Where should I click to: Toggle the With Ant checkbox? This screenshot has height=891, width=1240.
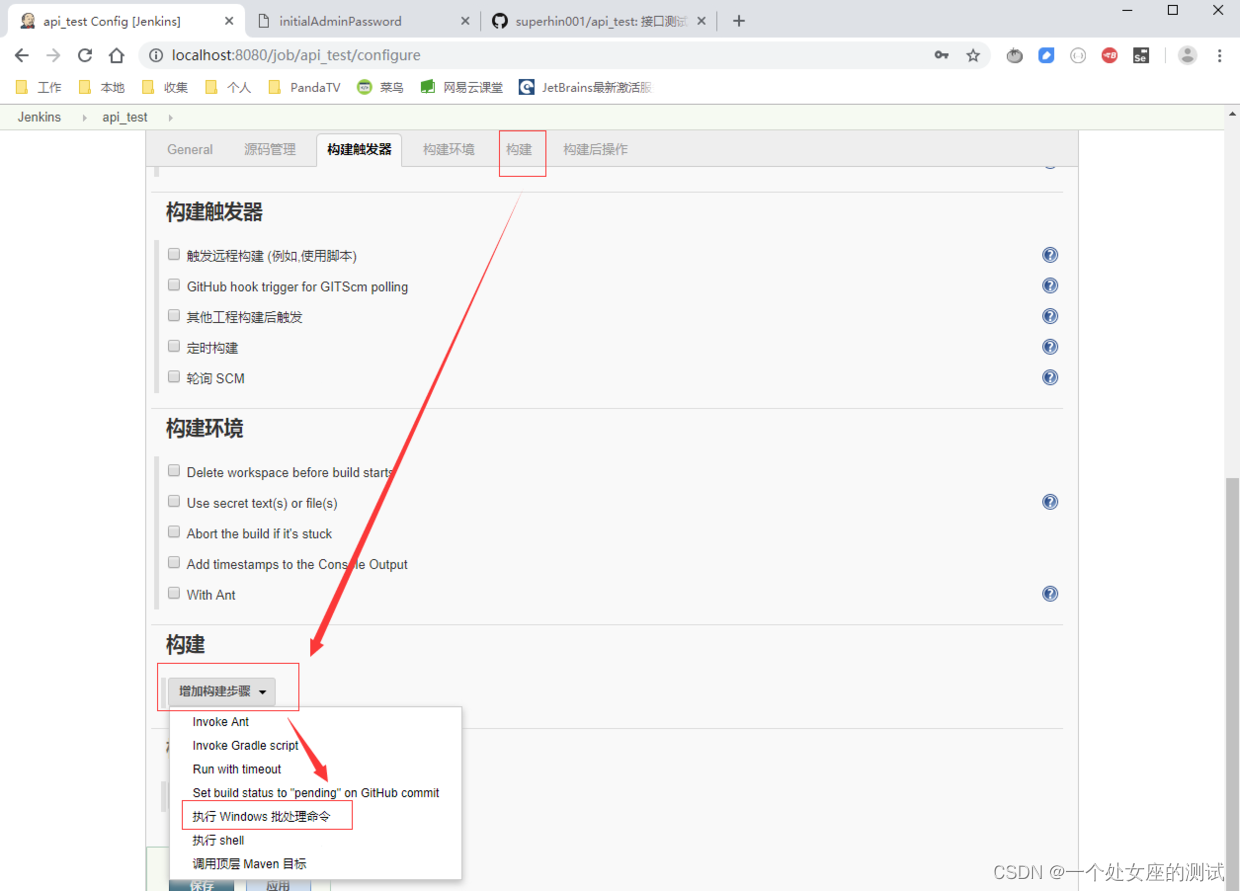click(x=174, y=593)
